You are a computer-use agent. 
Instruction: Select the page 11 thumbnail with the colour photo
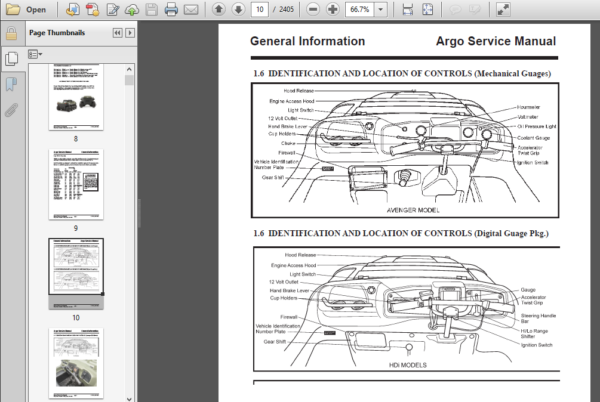coord(76,363)
